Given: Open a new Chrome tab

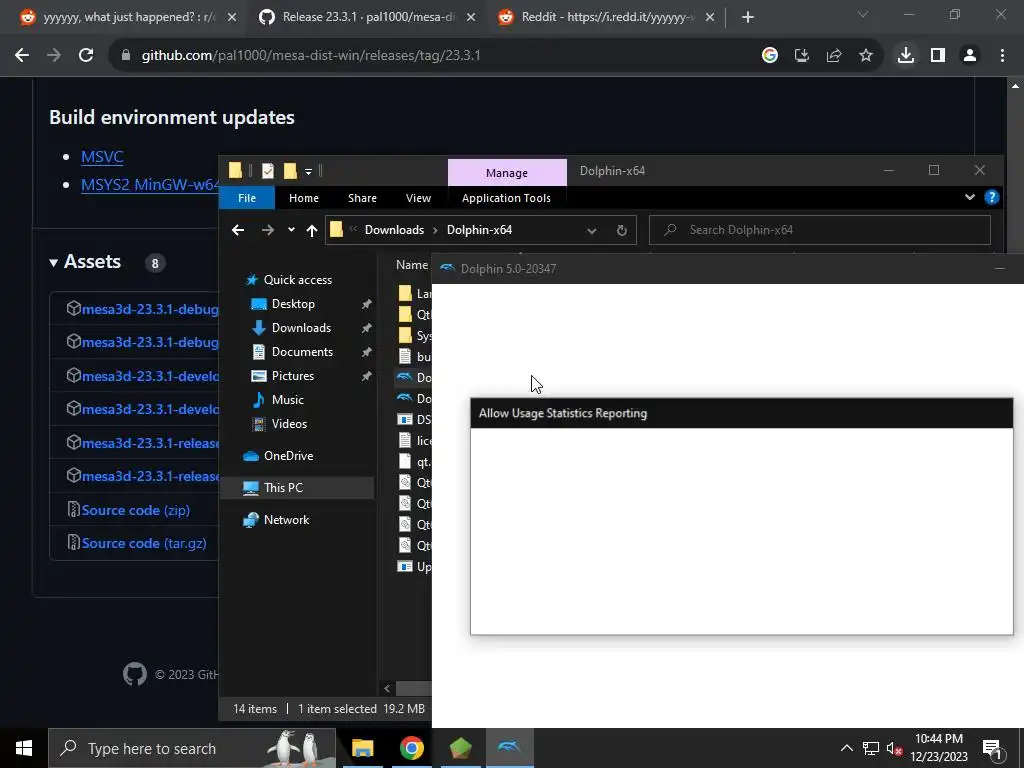Looking at the screenshot, I should [x=748, y=18].
